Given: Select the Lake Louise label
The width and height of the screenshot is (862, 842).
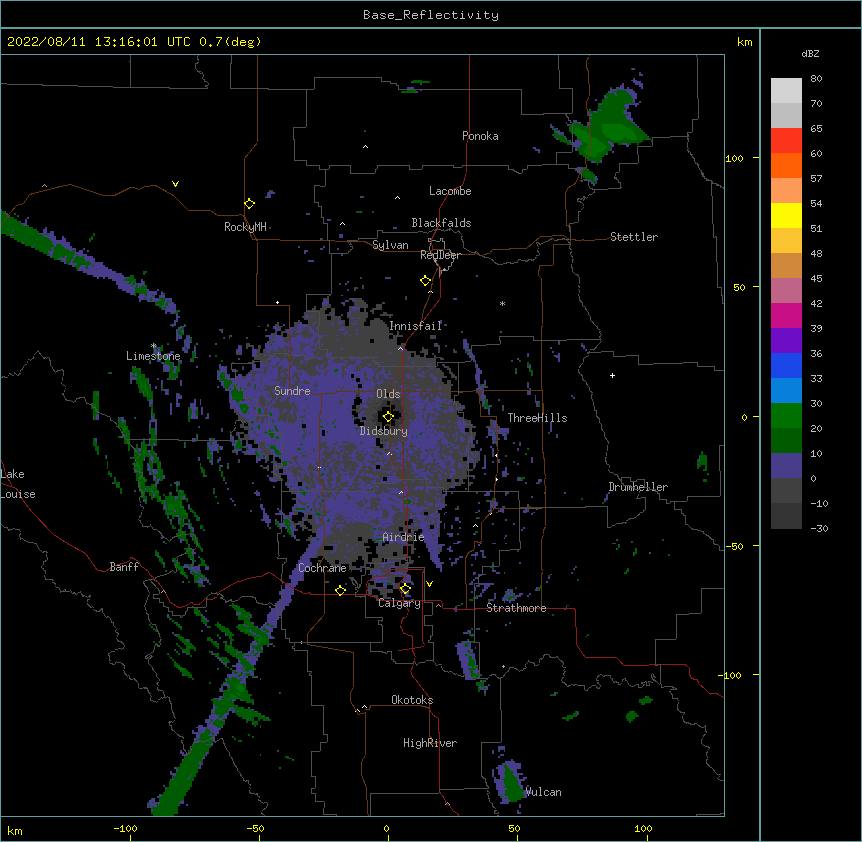Looking at the screenshot, I should [x=18, y=484].
